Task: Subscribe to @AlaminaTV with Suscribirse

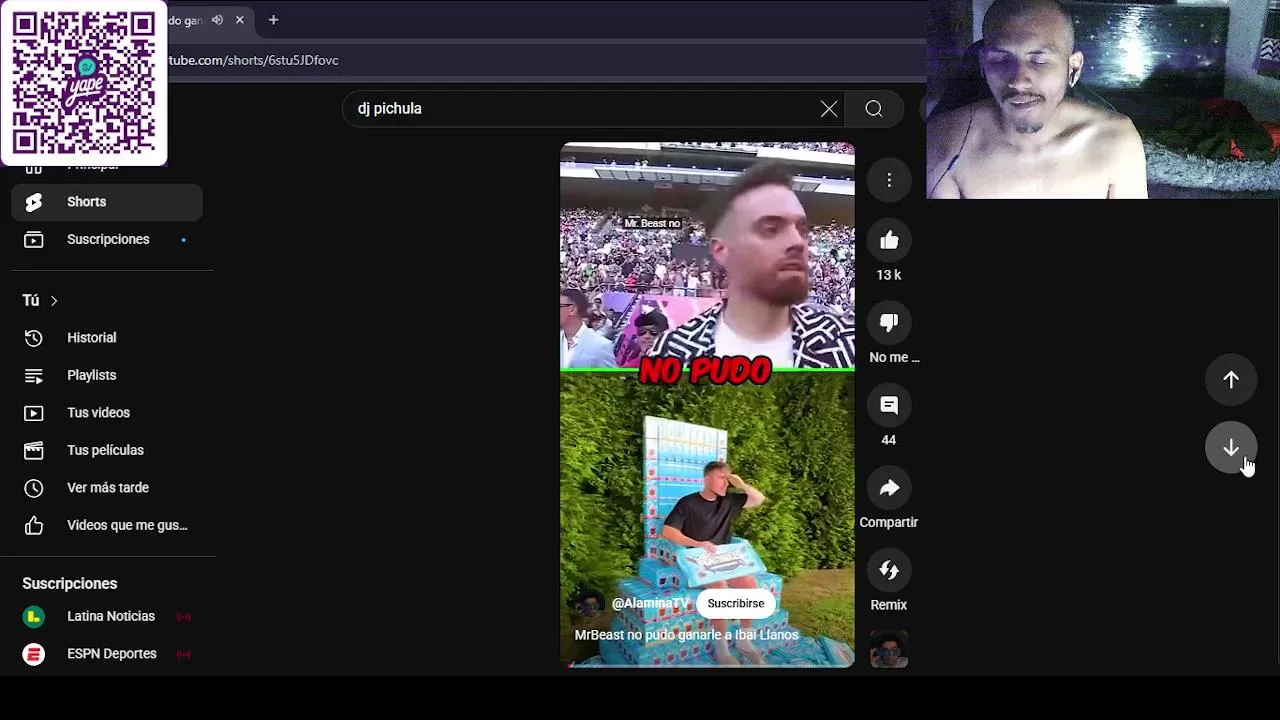Action: pyautogui.click(x=736, y=604)
